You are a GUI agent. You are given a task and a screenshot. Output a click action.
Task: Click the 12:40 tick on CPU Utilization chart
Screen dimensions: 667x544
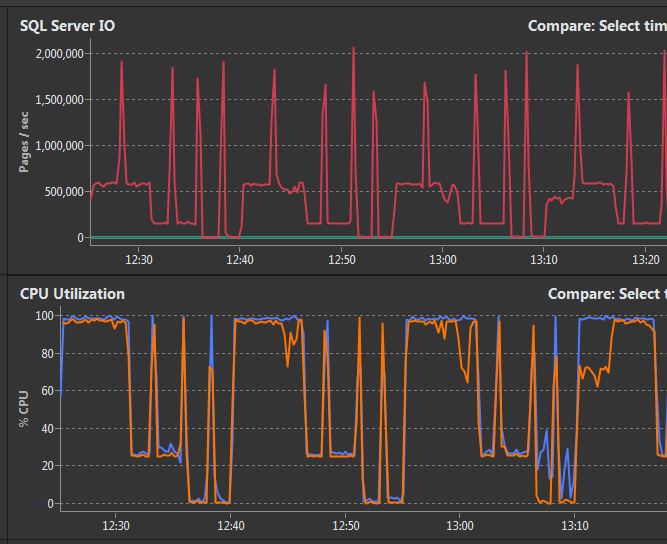231,526
